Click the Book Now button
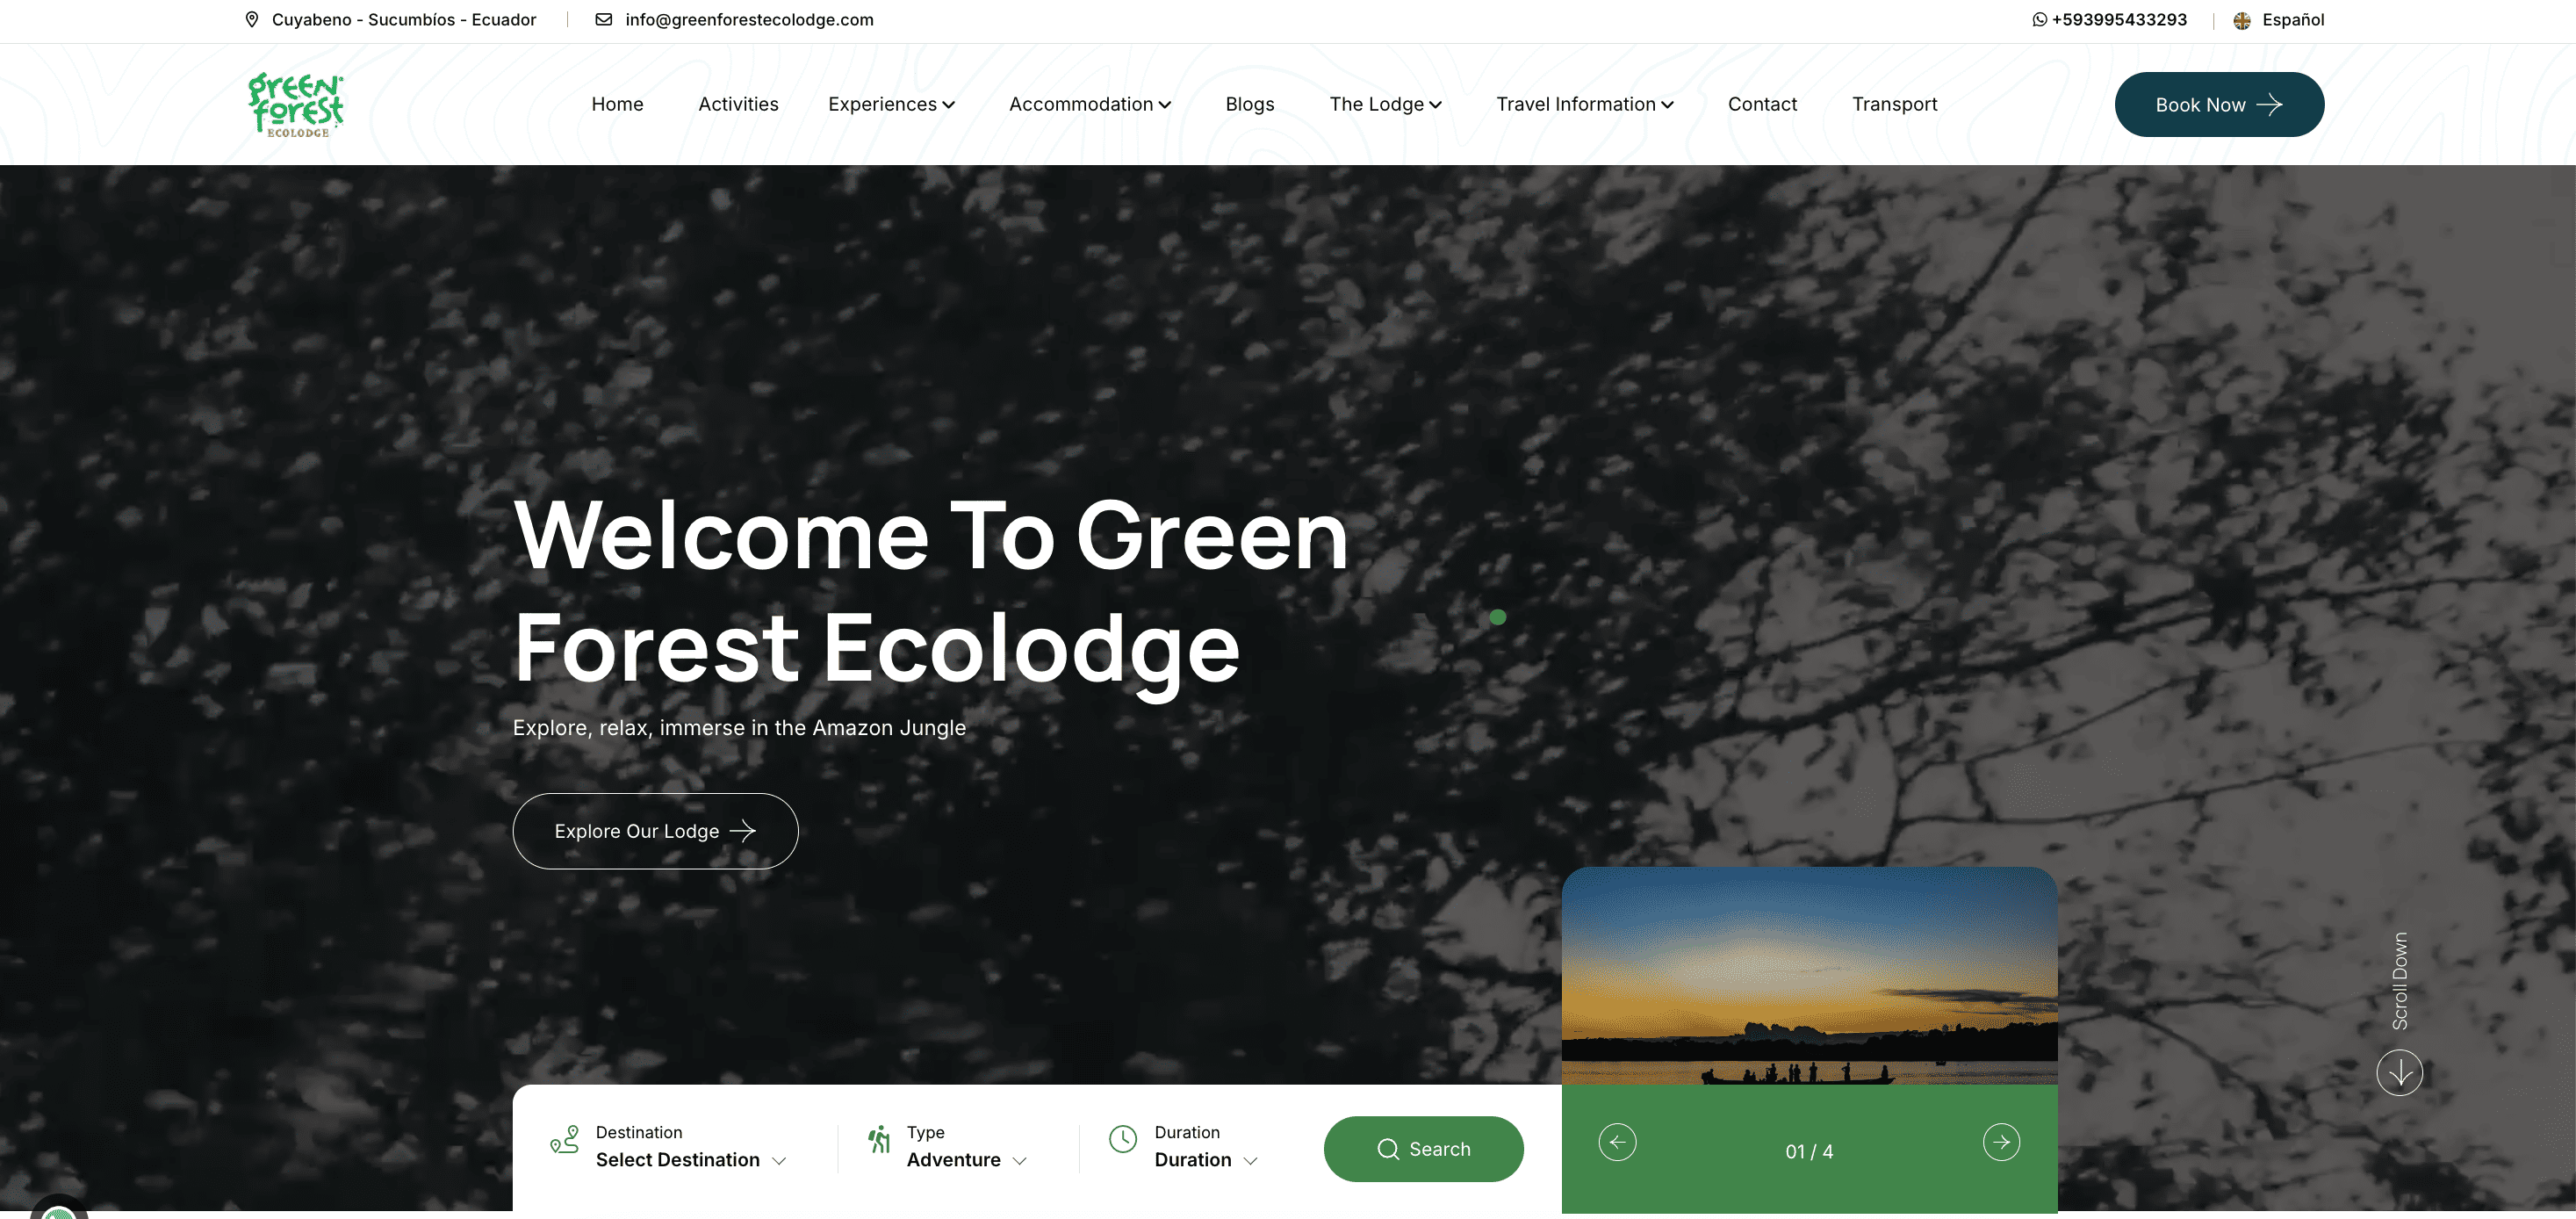This screenshot has width=2576, height=1219. pos(2219,104)
